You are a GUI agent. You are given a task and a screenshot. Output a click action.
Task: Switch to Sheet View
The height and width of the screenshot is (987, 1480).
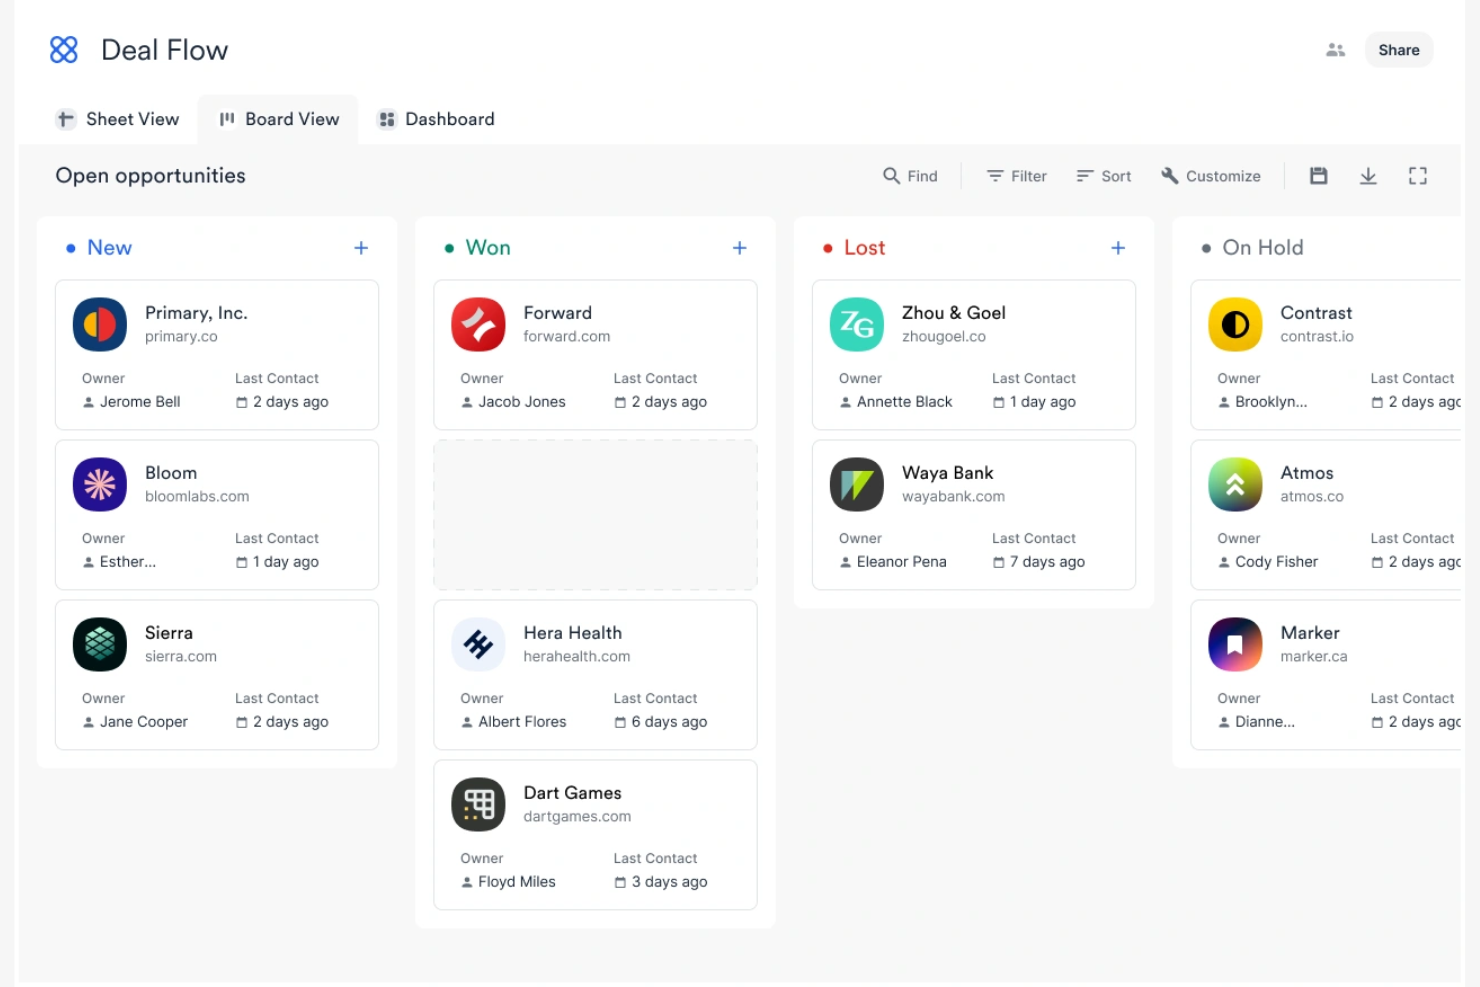click(x=117, y=119)
